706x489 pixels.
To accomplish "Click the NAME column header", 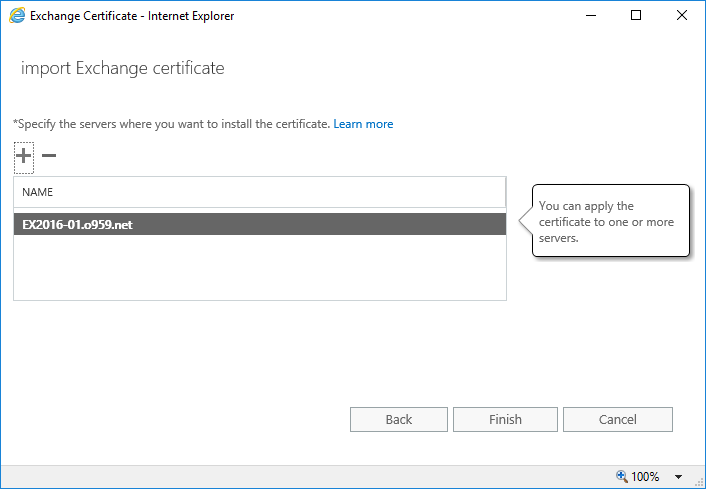I will (x=260, y=192).
